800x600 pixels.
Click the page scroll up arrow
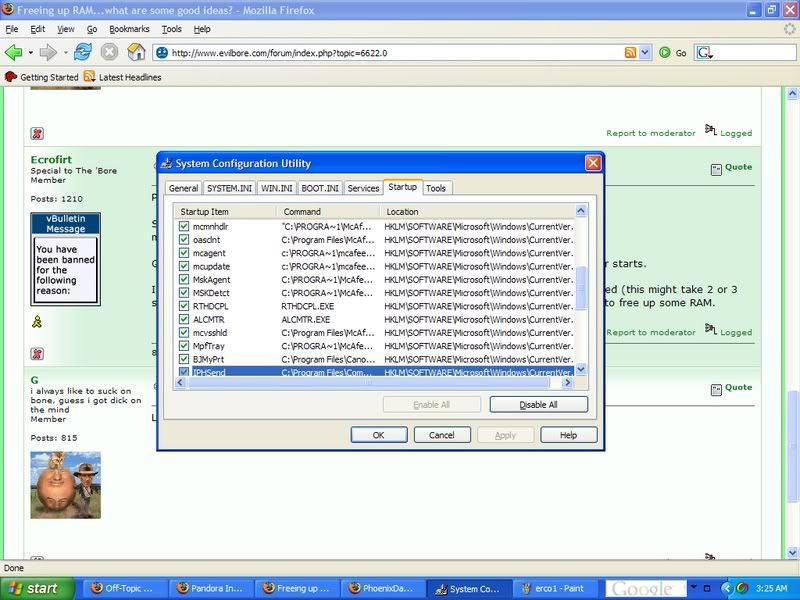(x=792, y=93)
